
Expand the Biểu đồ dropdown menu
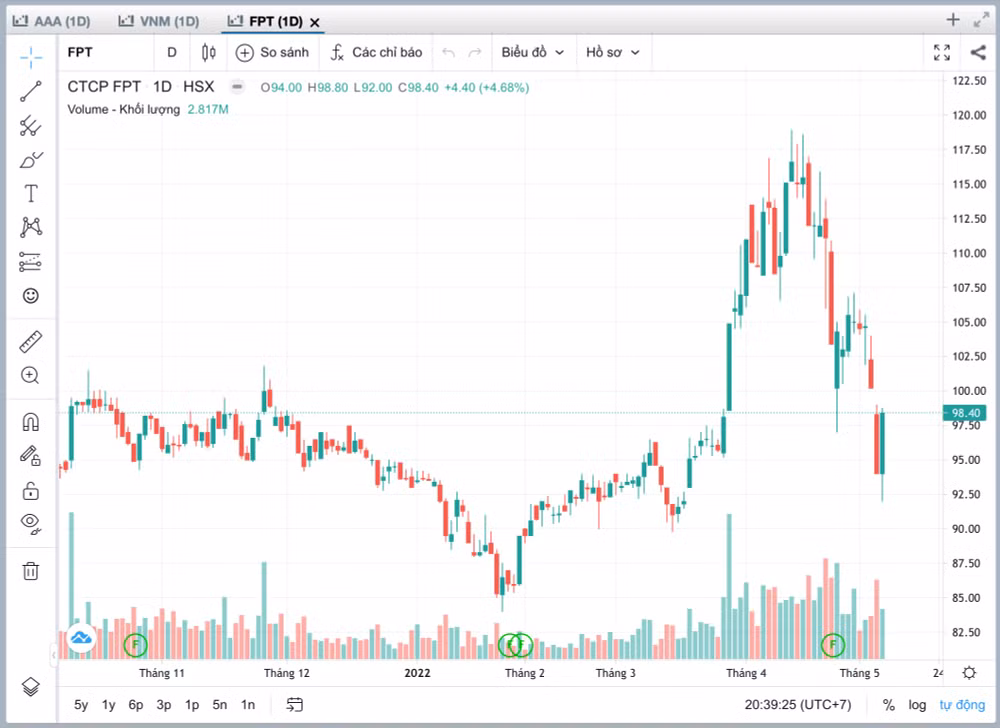coord(533,52)
